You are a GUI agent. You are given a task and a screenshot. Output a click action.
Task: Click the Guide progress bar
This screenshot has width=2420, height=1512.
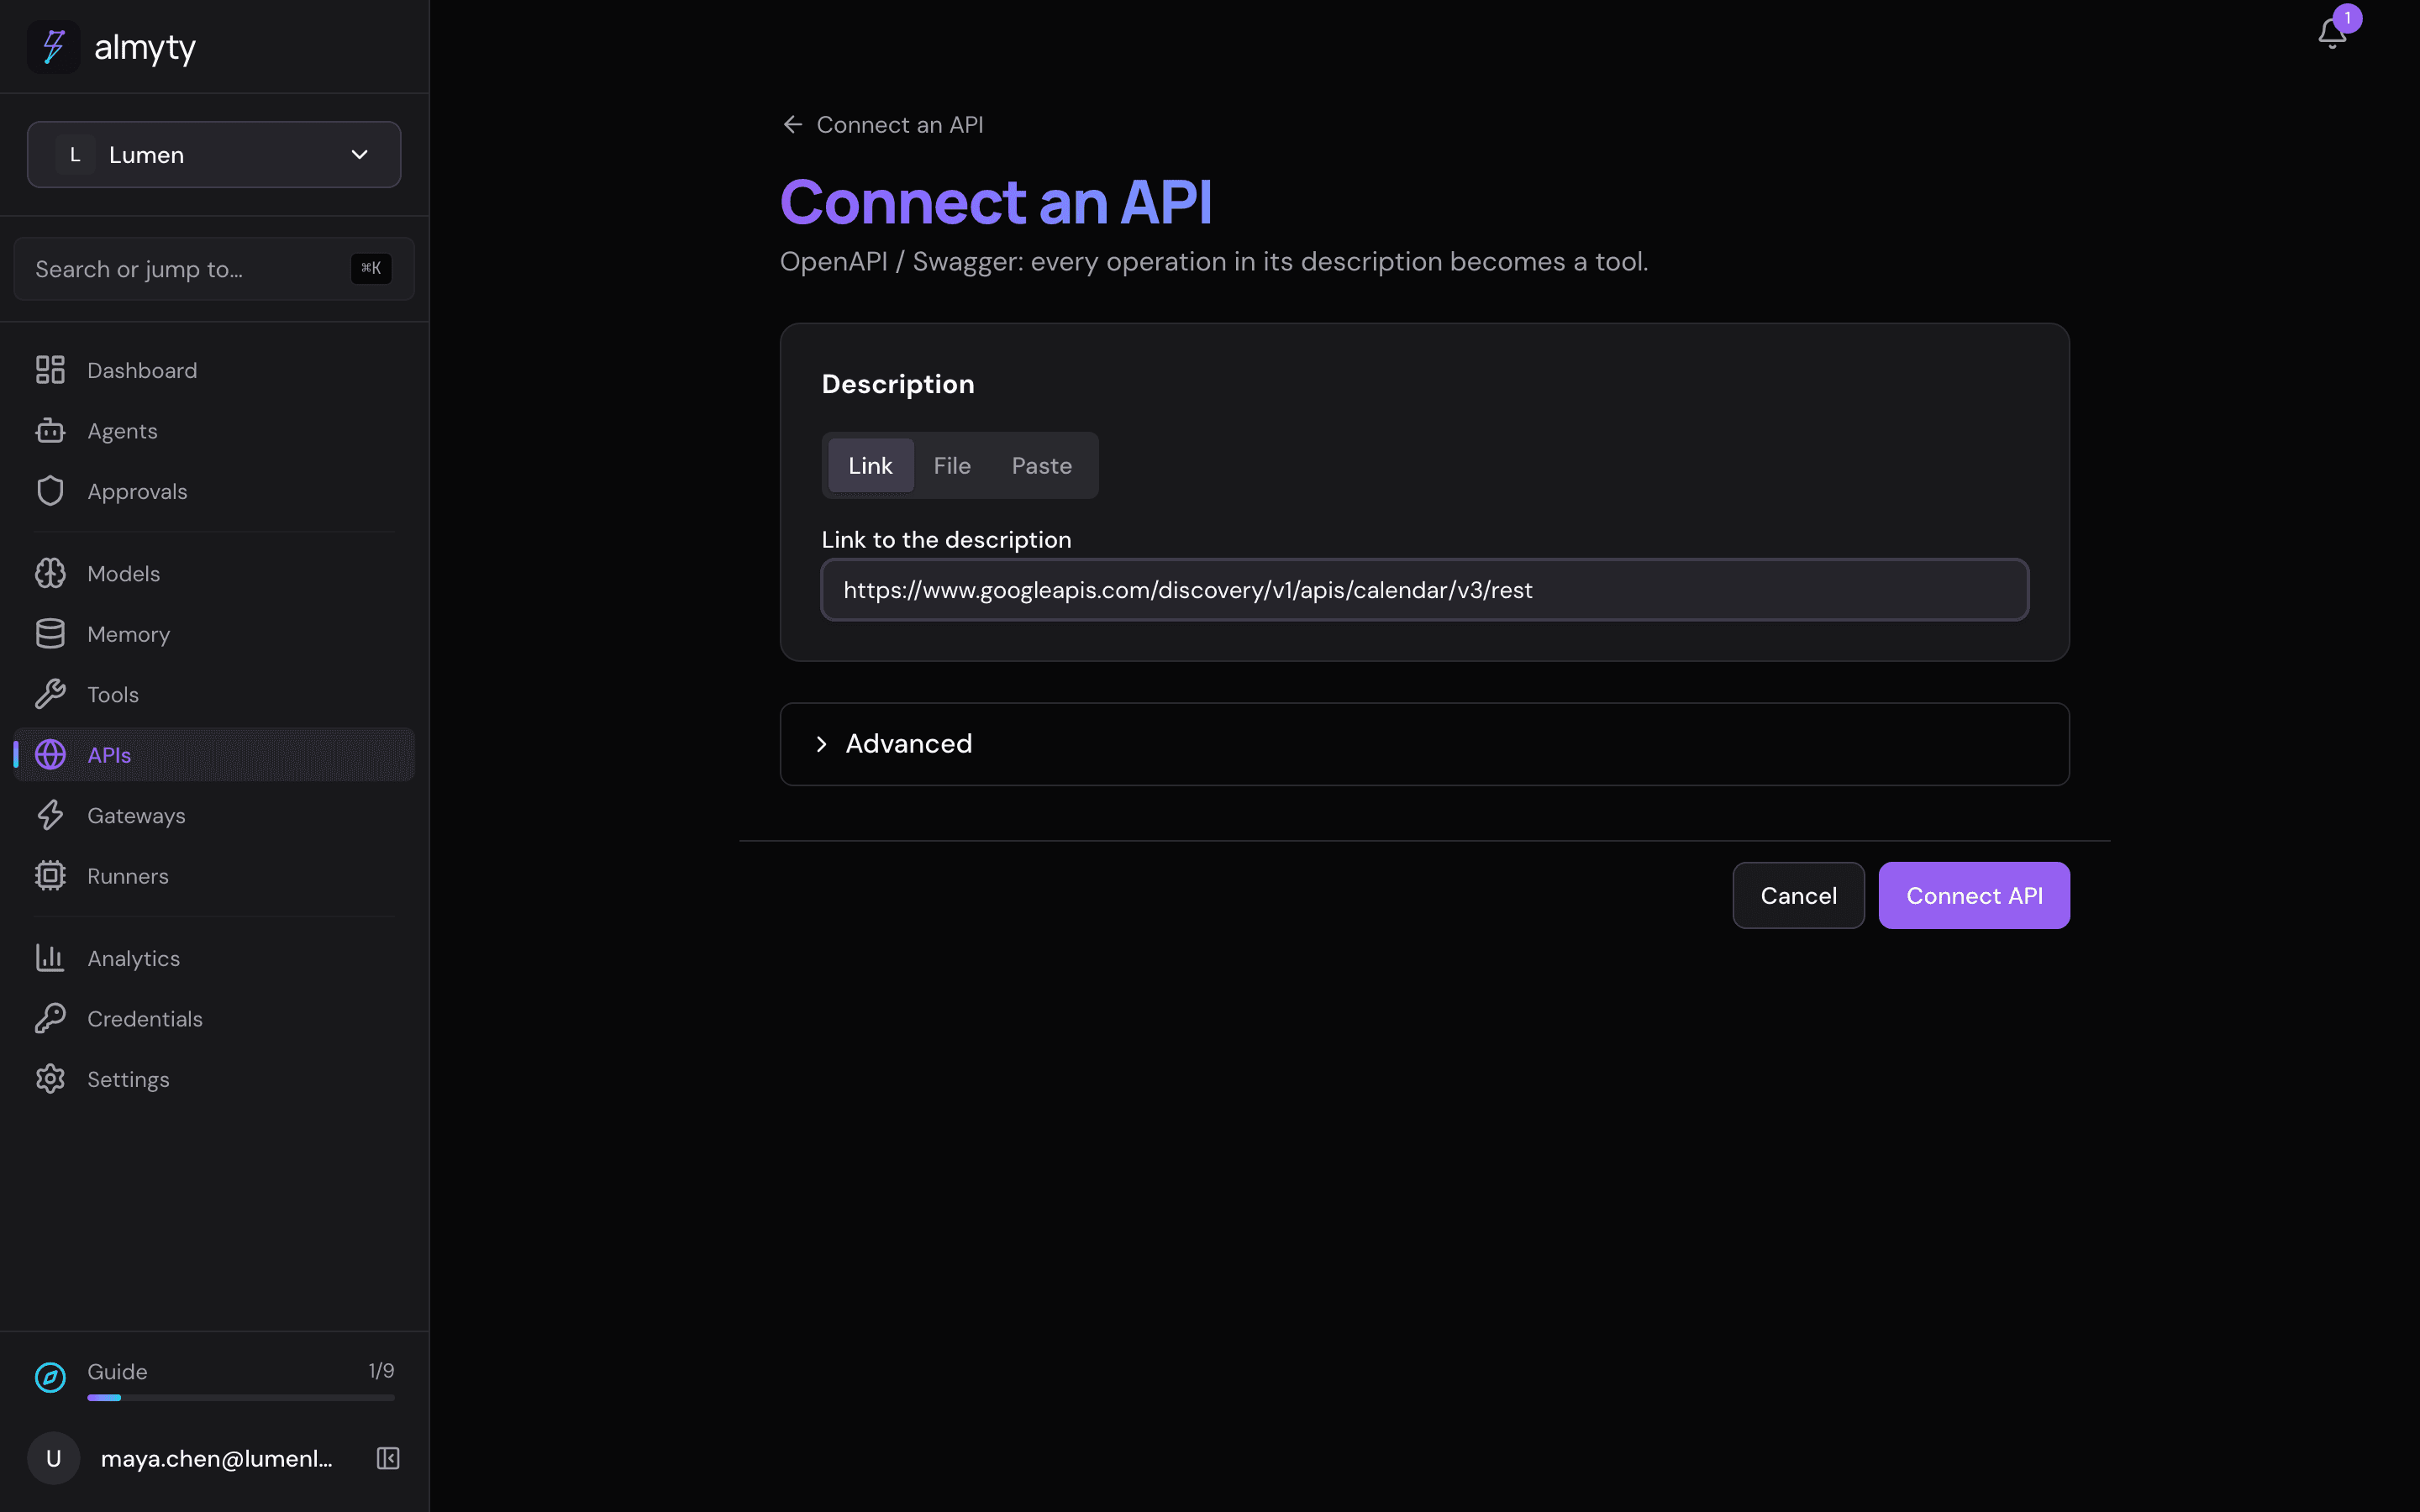click(241, 1397)
